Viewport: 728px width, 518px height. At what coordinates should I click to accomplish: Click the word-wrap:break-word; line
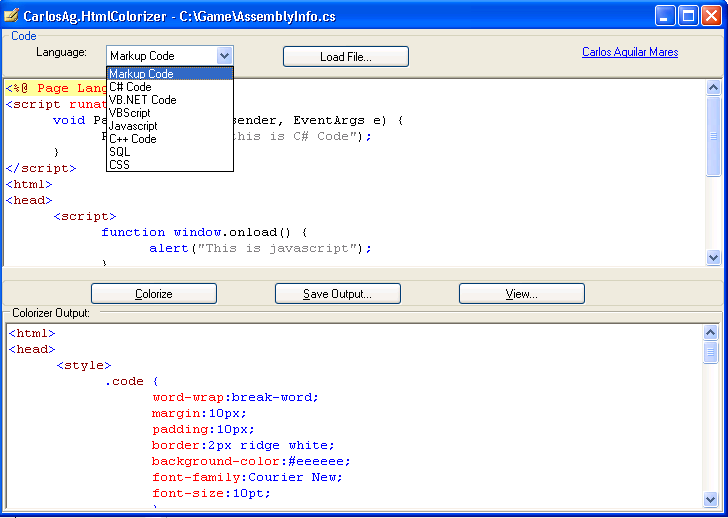coord(235,397)
